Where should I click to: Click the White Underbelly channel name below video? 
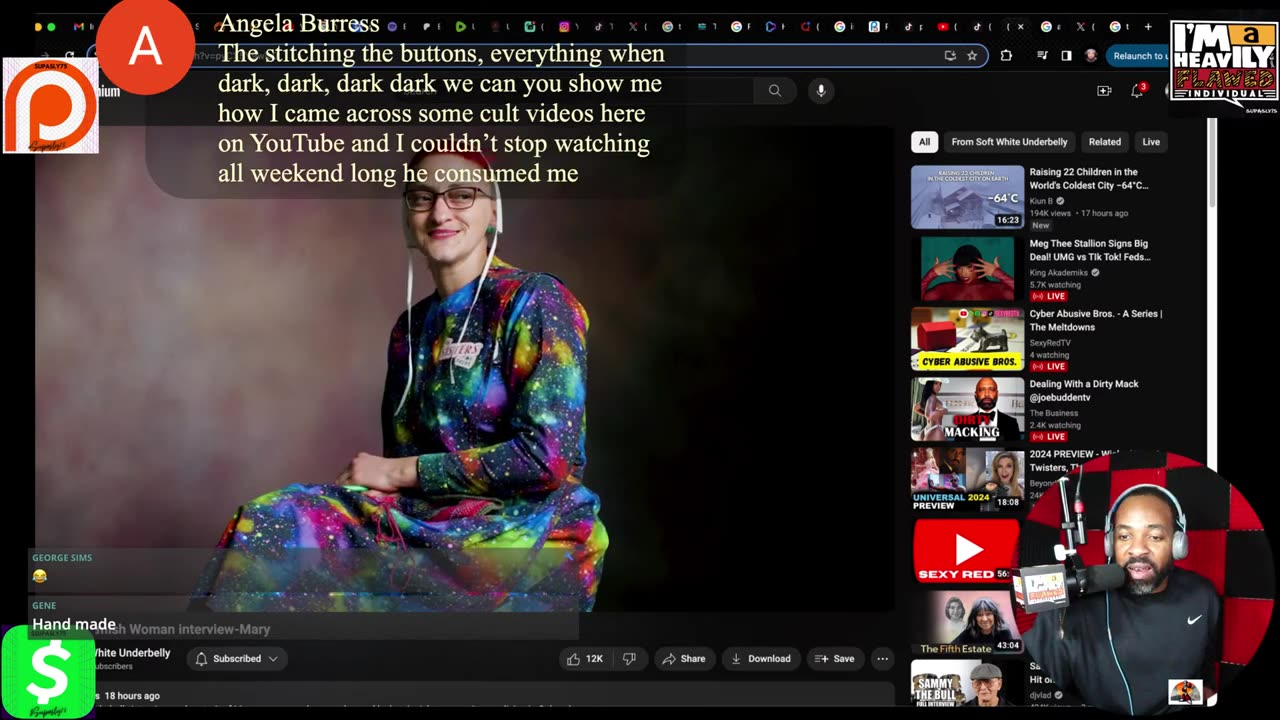[x=132, y=653]
